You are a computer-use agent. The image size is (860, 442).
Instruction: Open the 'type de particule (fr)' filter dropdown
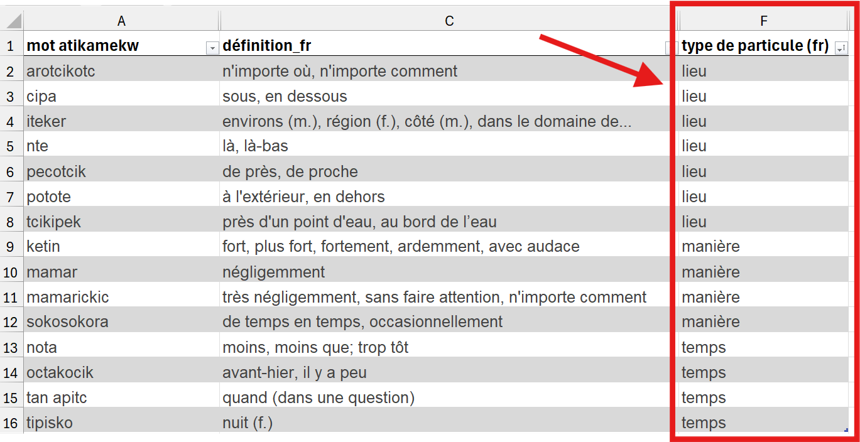[840, 49]
